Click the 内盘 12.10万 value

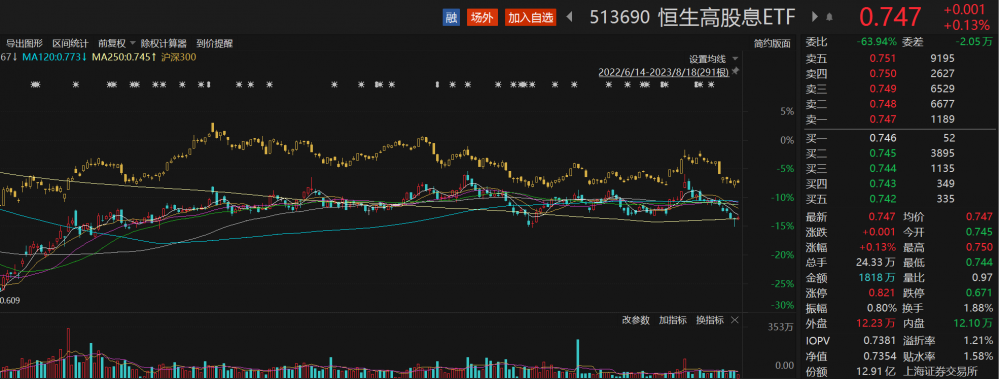(x=973, y=324)
